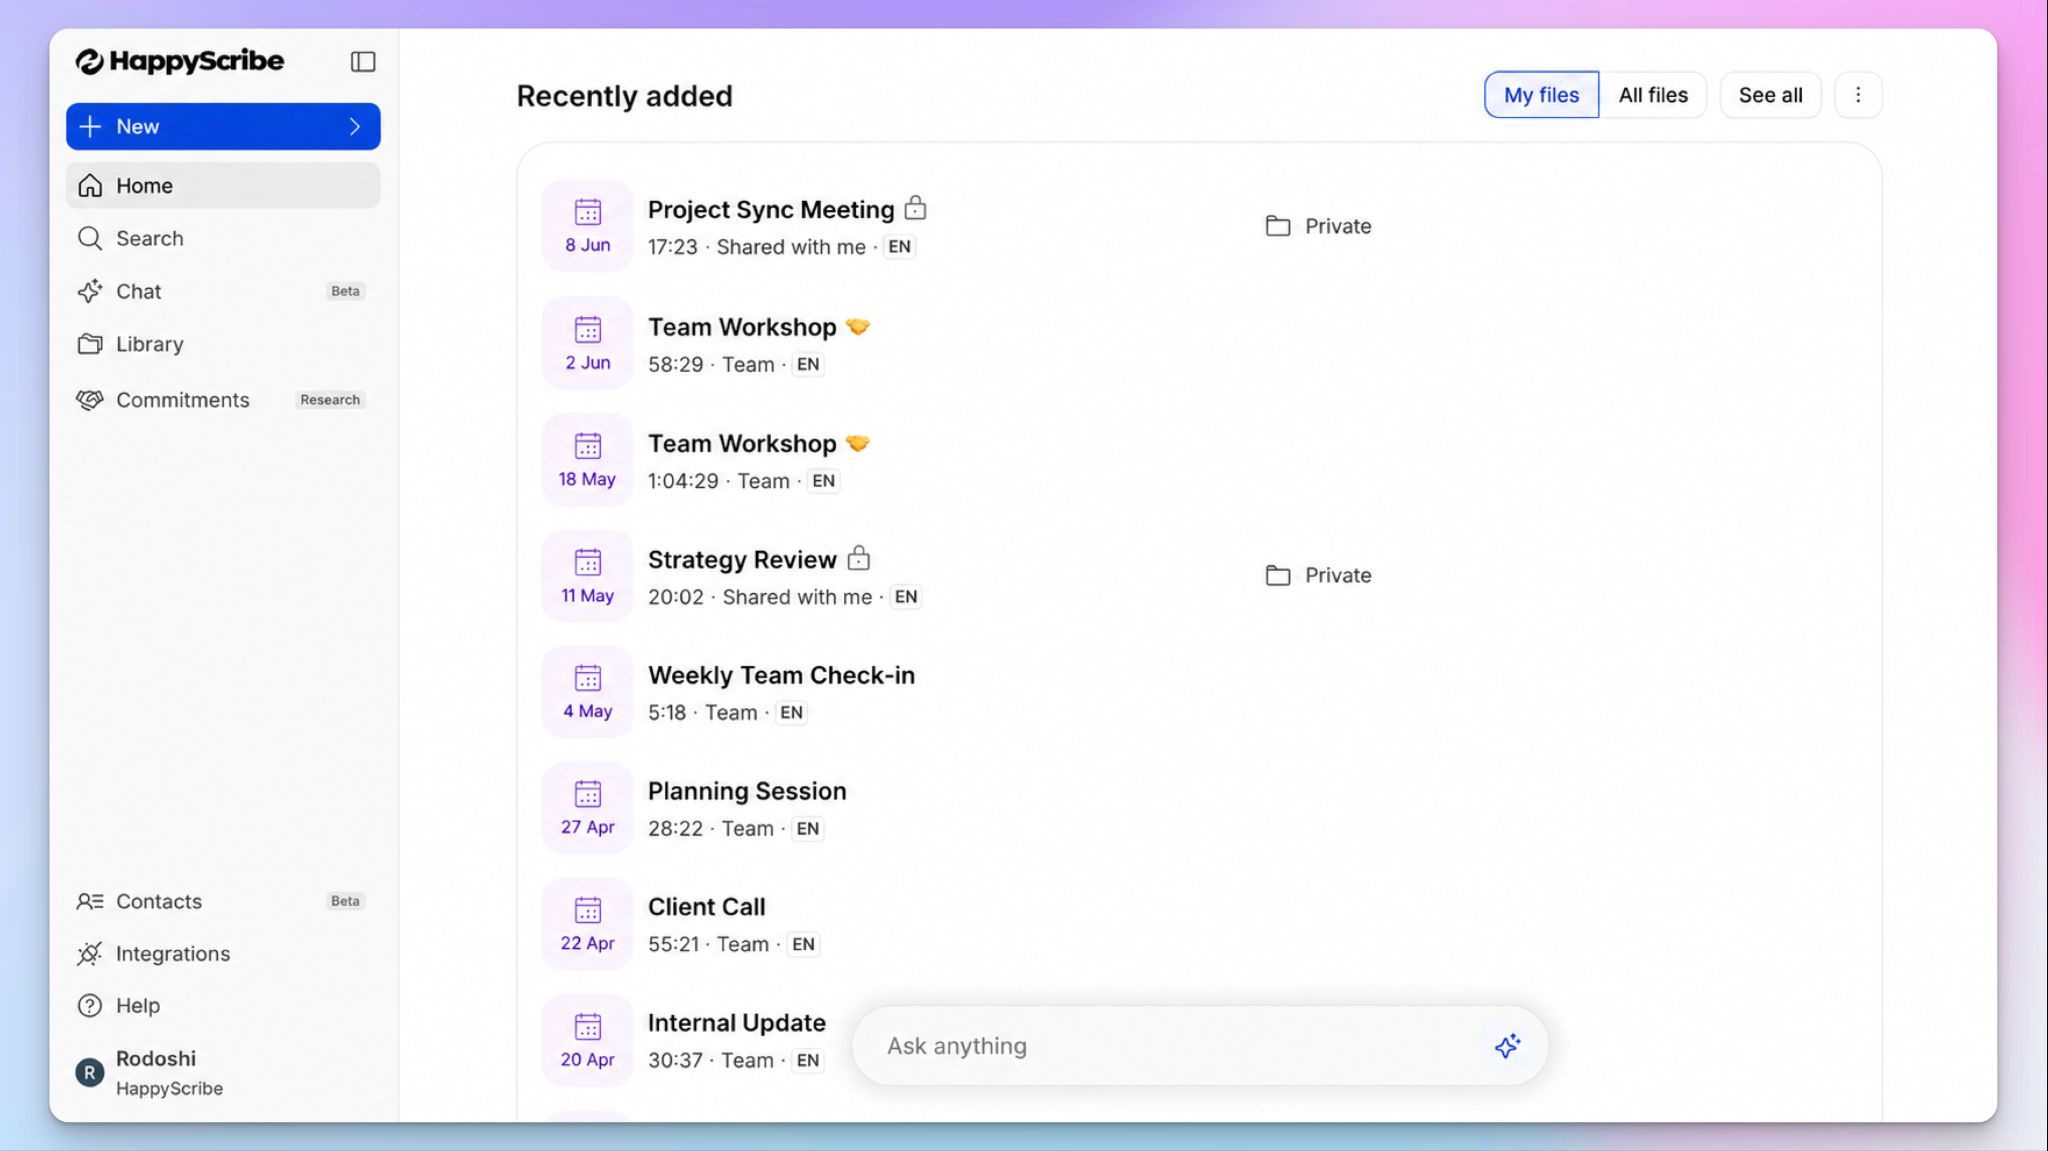
Task: Expand the New button chevron arrow
Action: click(355, 126)
